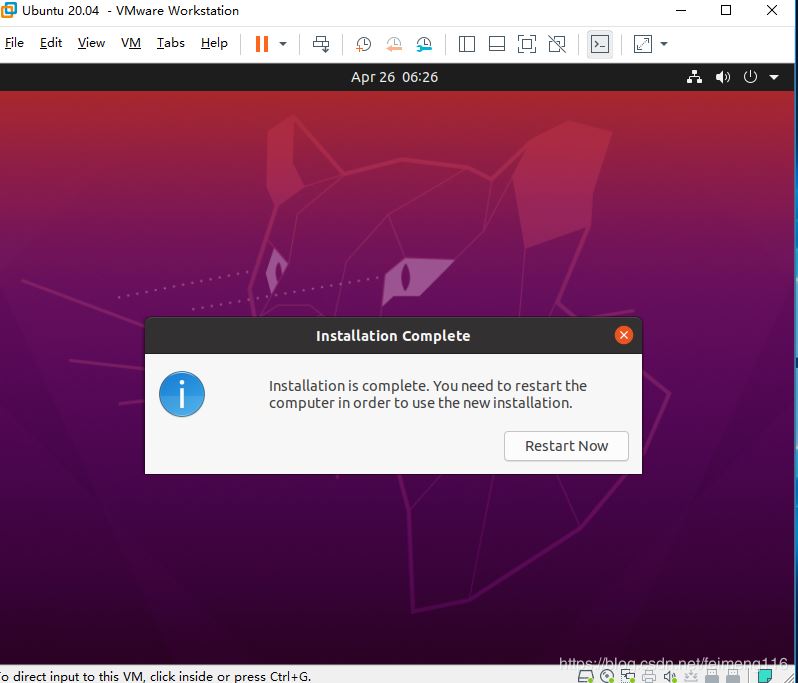Toggle the library sidebar view
This screenshot has width=798, height=683.
tap(467, 44)
